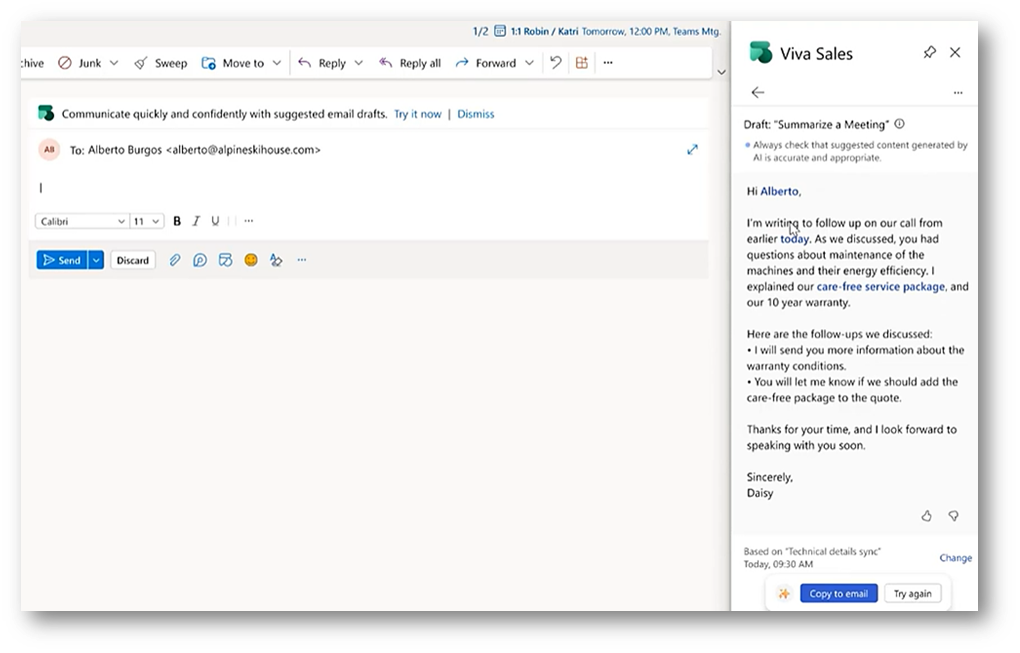This screenshot has height=653, width=1020.
Task: Open the Sweep tool
Action: click(160, 62)
